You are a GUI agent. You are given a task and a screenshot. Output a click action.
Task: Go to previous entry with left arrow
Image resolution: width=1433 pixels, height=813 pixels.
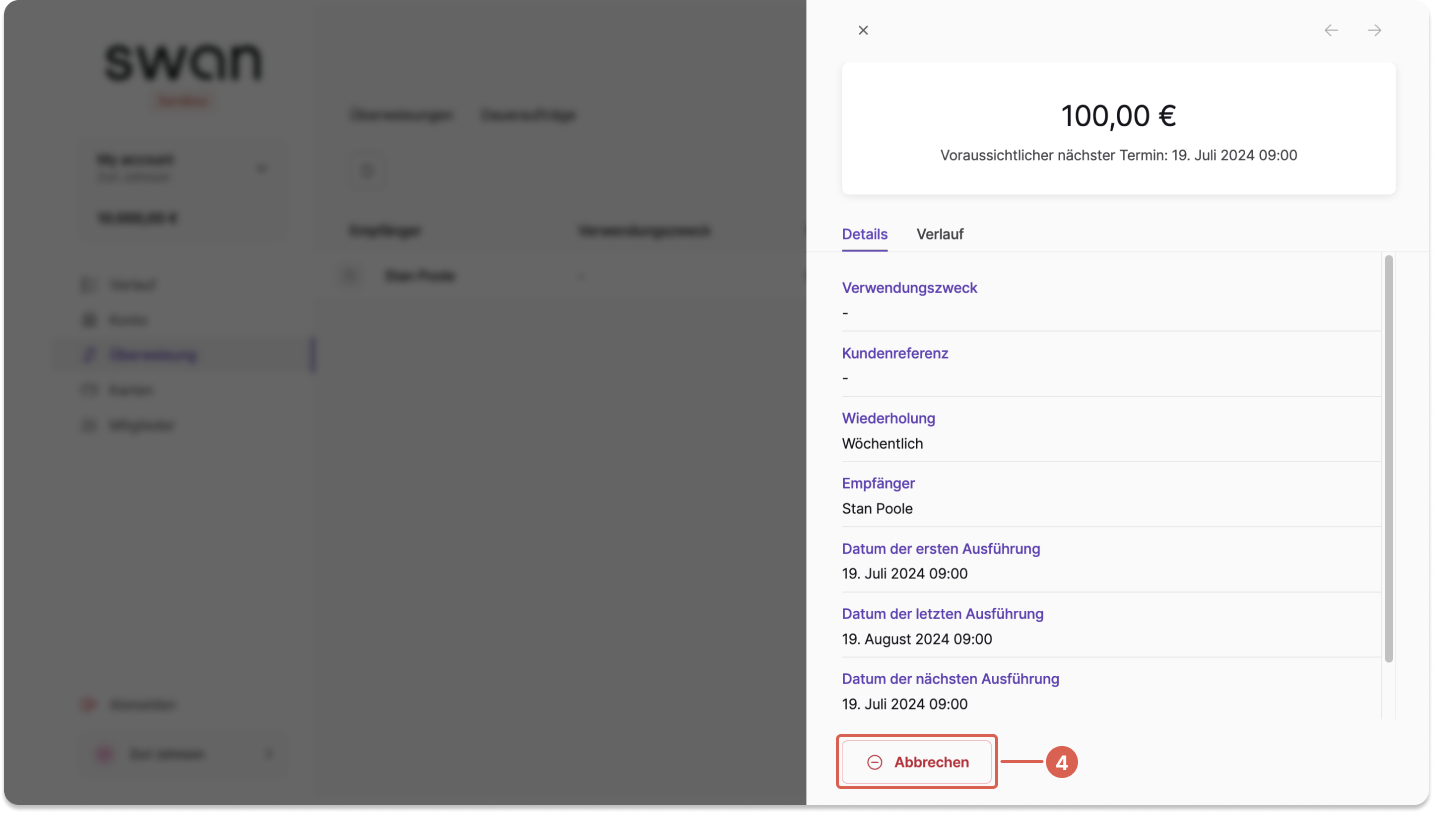pos(1331,31)
